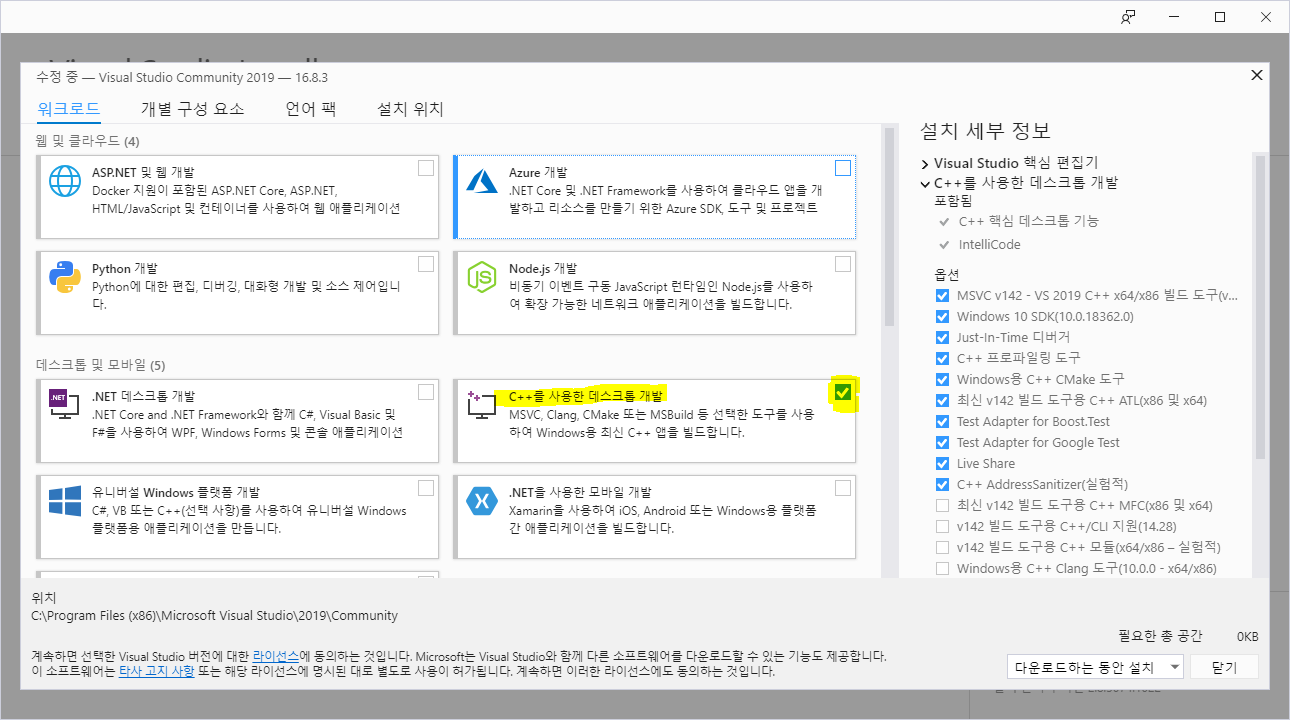Image resolution: width=1290 pixels, height=720 pixels.
Task: Uncheck C++ AddressSanitizer(실험적) option
Action: coord(942,484)
